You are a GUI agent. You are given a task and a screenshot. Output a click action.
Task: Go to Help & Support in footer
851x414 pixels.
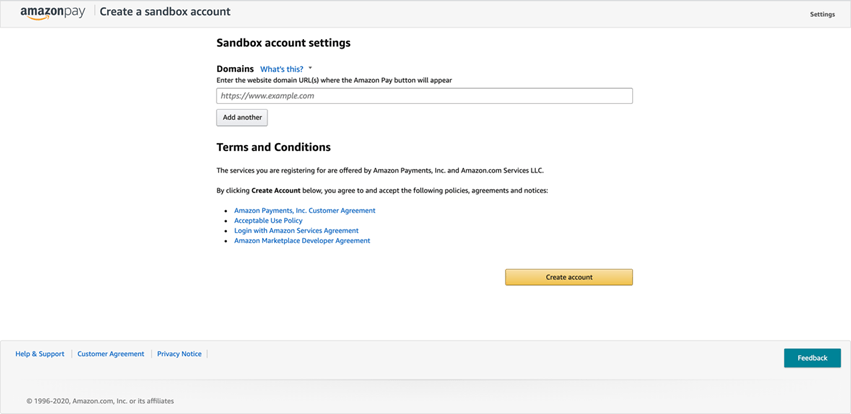[40, 354]
